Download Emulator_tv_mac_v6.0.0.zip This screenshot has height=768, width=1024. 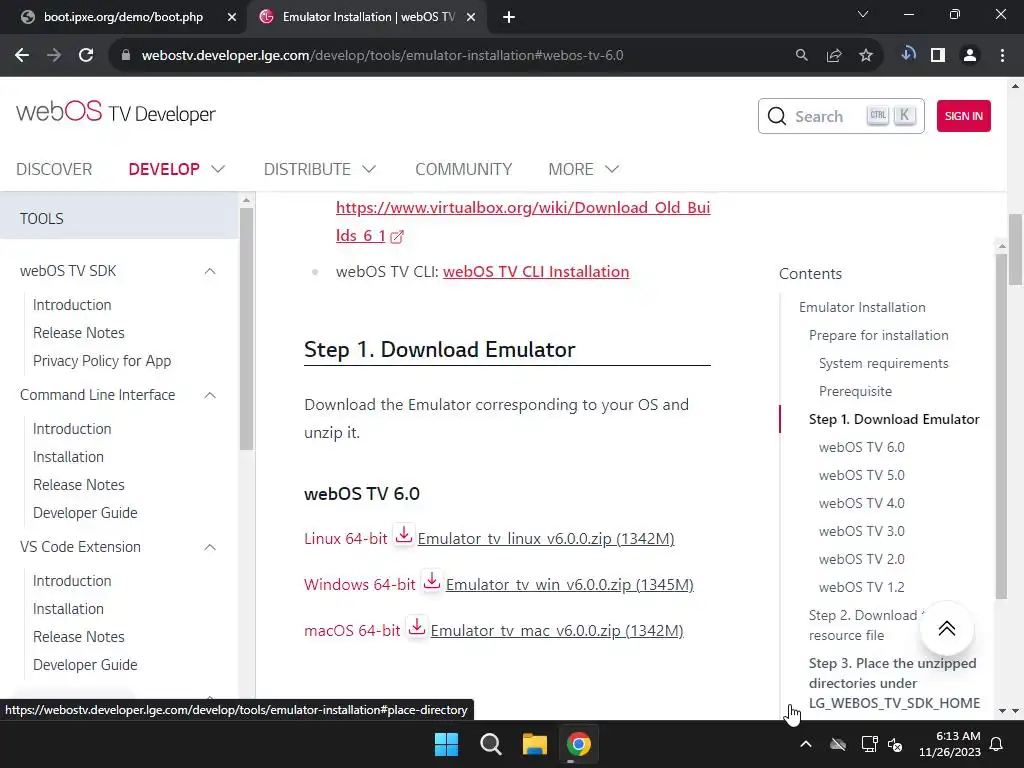point(557,630)
